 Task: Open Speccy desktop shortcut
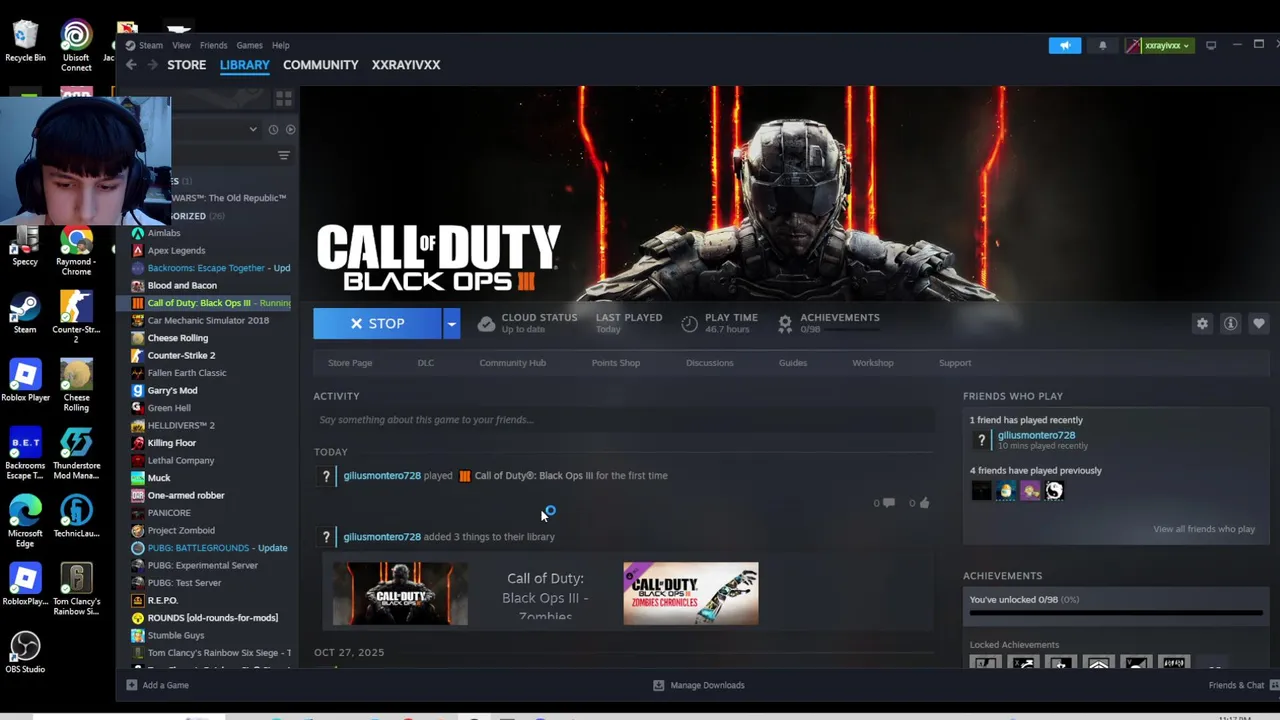point(25,247)
